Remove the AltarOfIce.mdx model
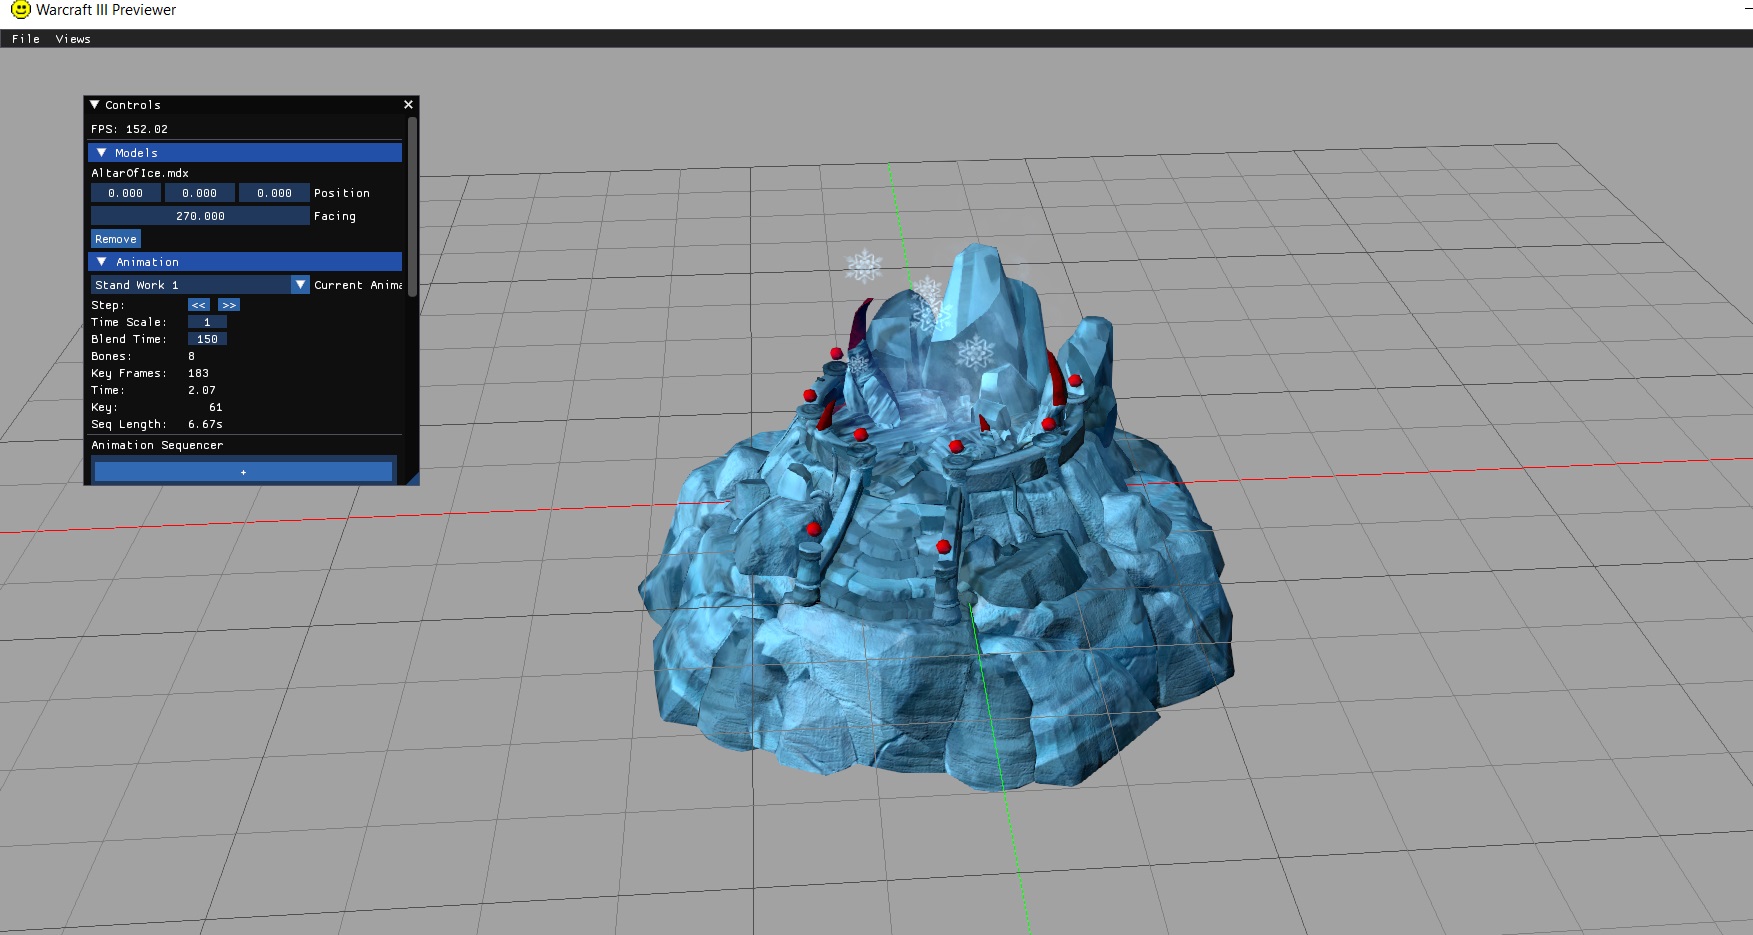 coord(116,239)
